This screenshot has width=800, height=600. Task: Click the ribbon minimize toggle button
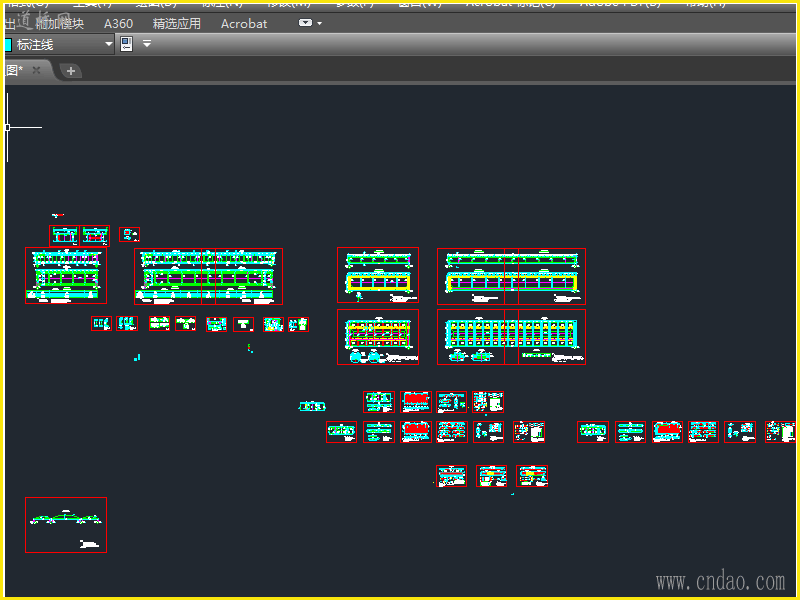pos(305,23)
